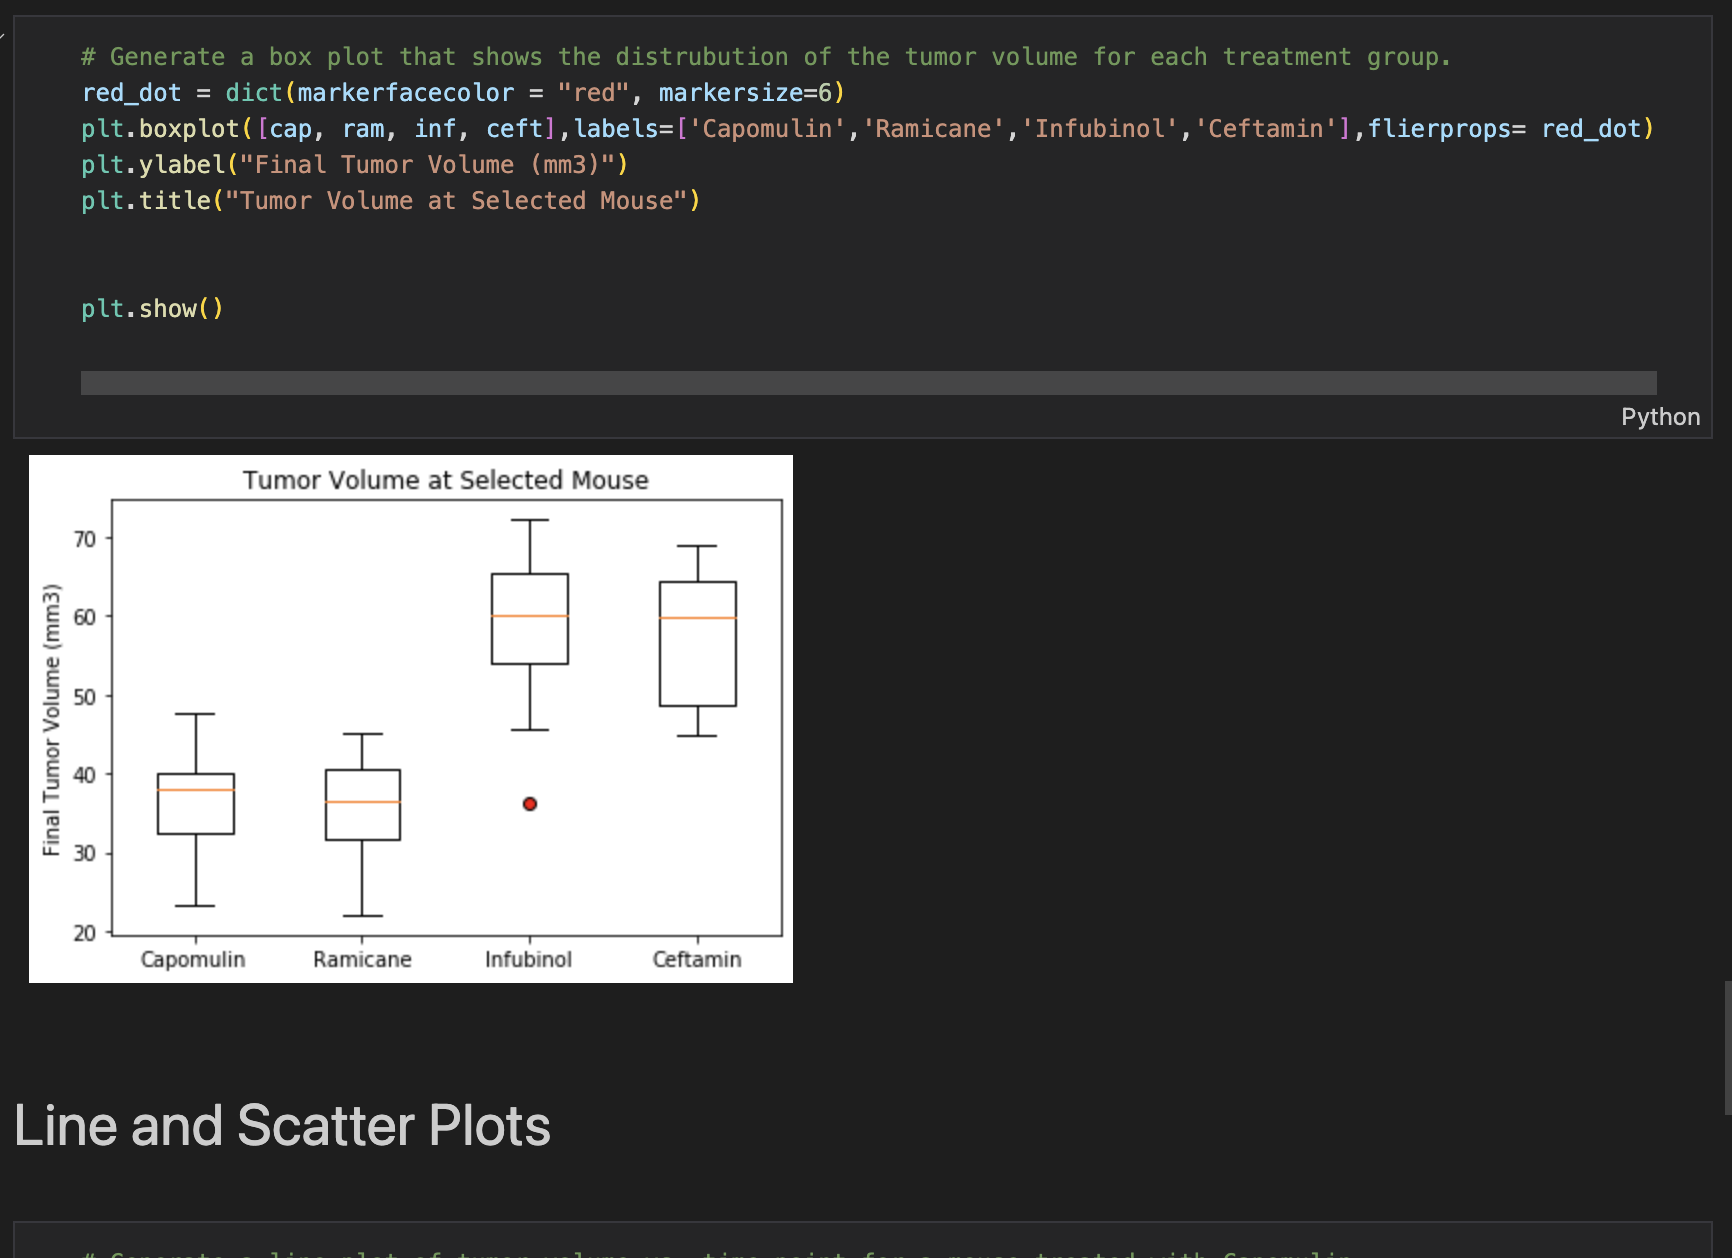Click the plt.boxplot code line
Image resolution: width=1732 pixels, height=1258 pixels.
pyautogui.click(x=867, y=129)
